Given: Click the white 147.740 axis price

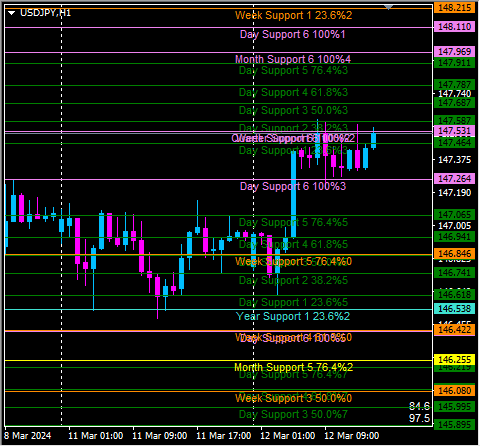Looking at the screenshot, I should 455,94.
